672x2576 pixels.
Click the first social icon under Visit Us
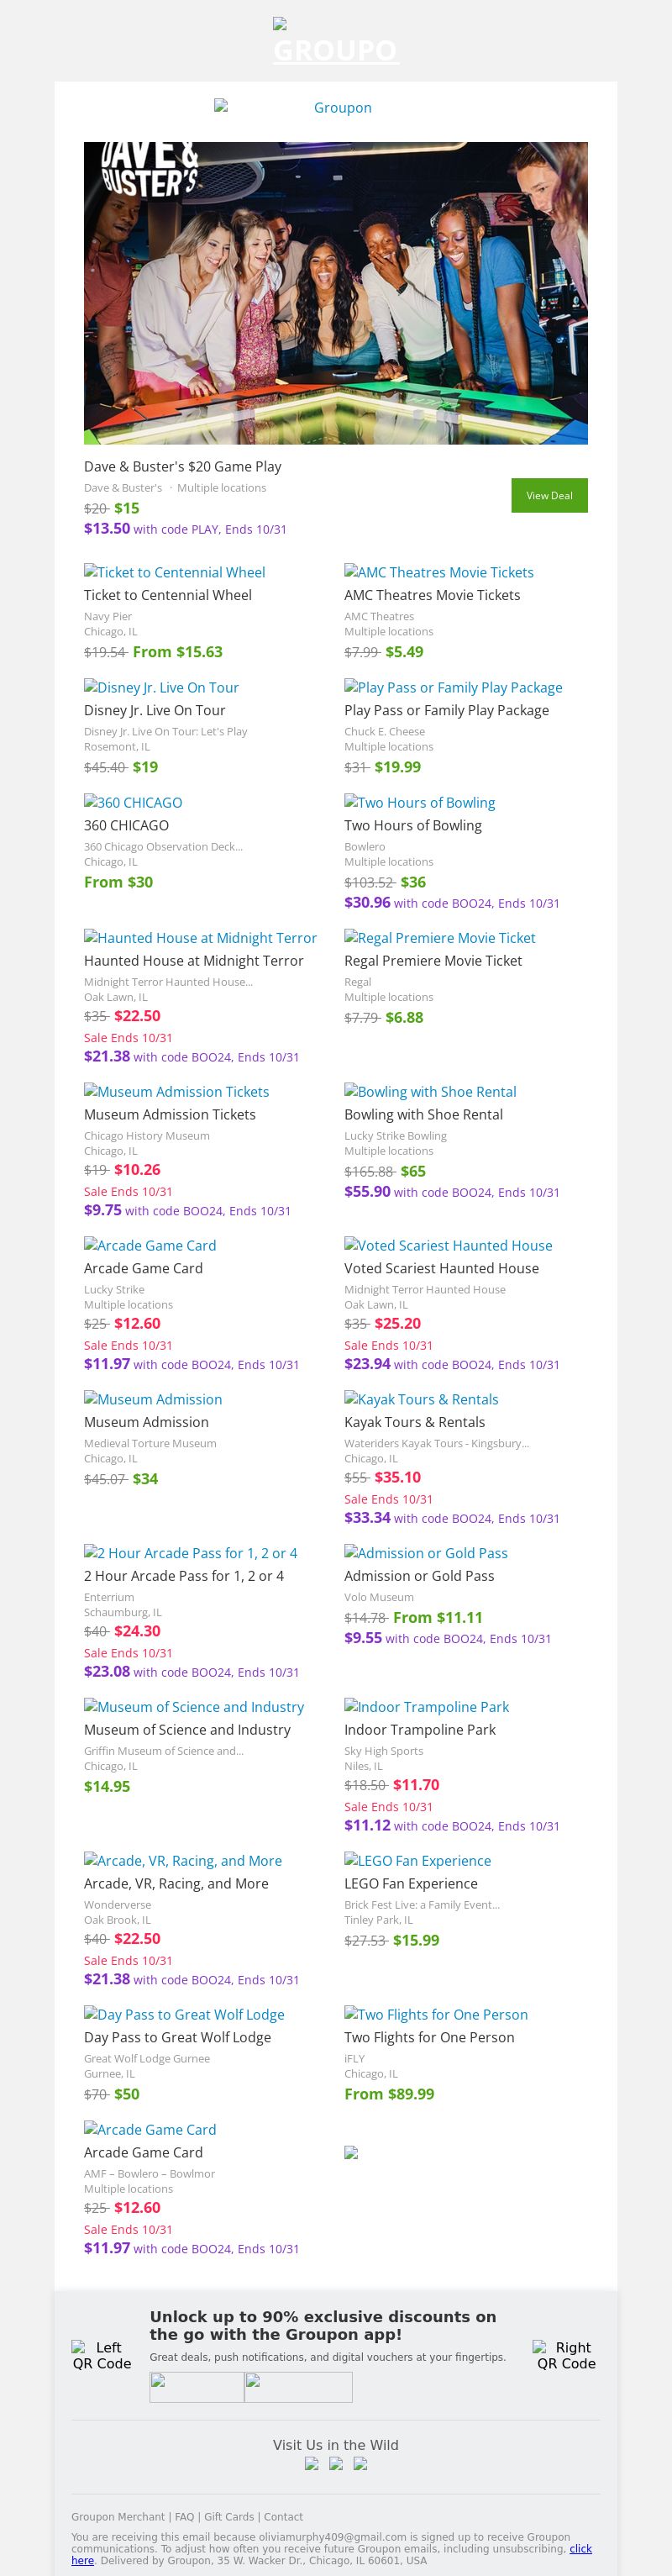[x=312, y=2463]
